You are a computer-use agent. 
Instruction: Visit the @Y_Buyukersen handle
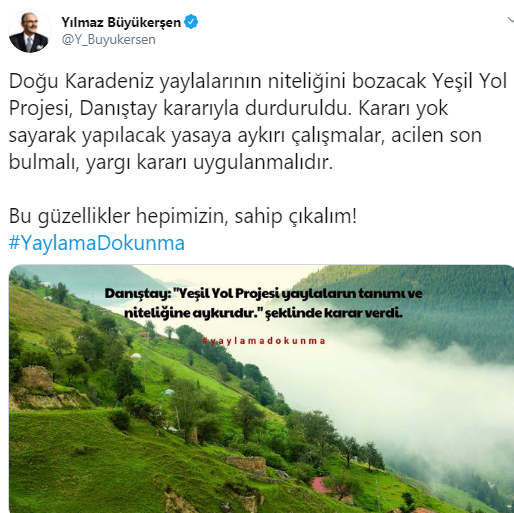pos(108,39)
